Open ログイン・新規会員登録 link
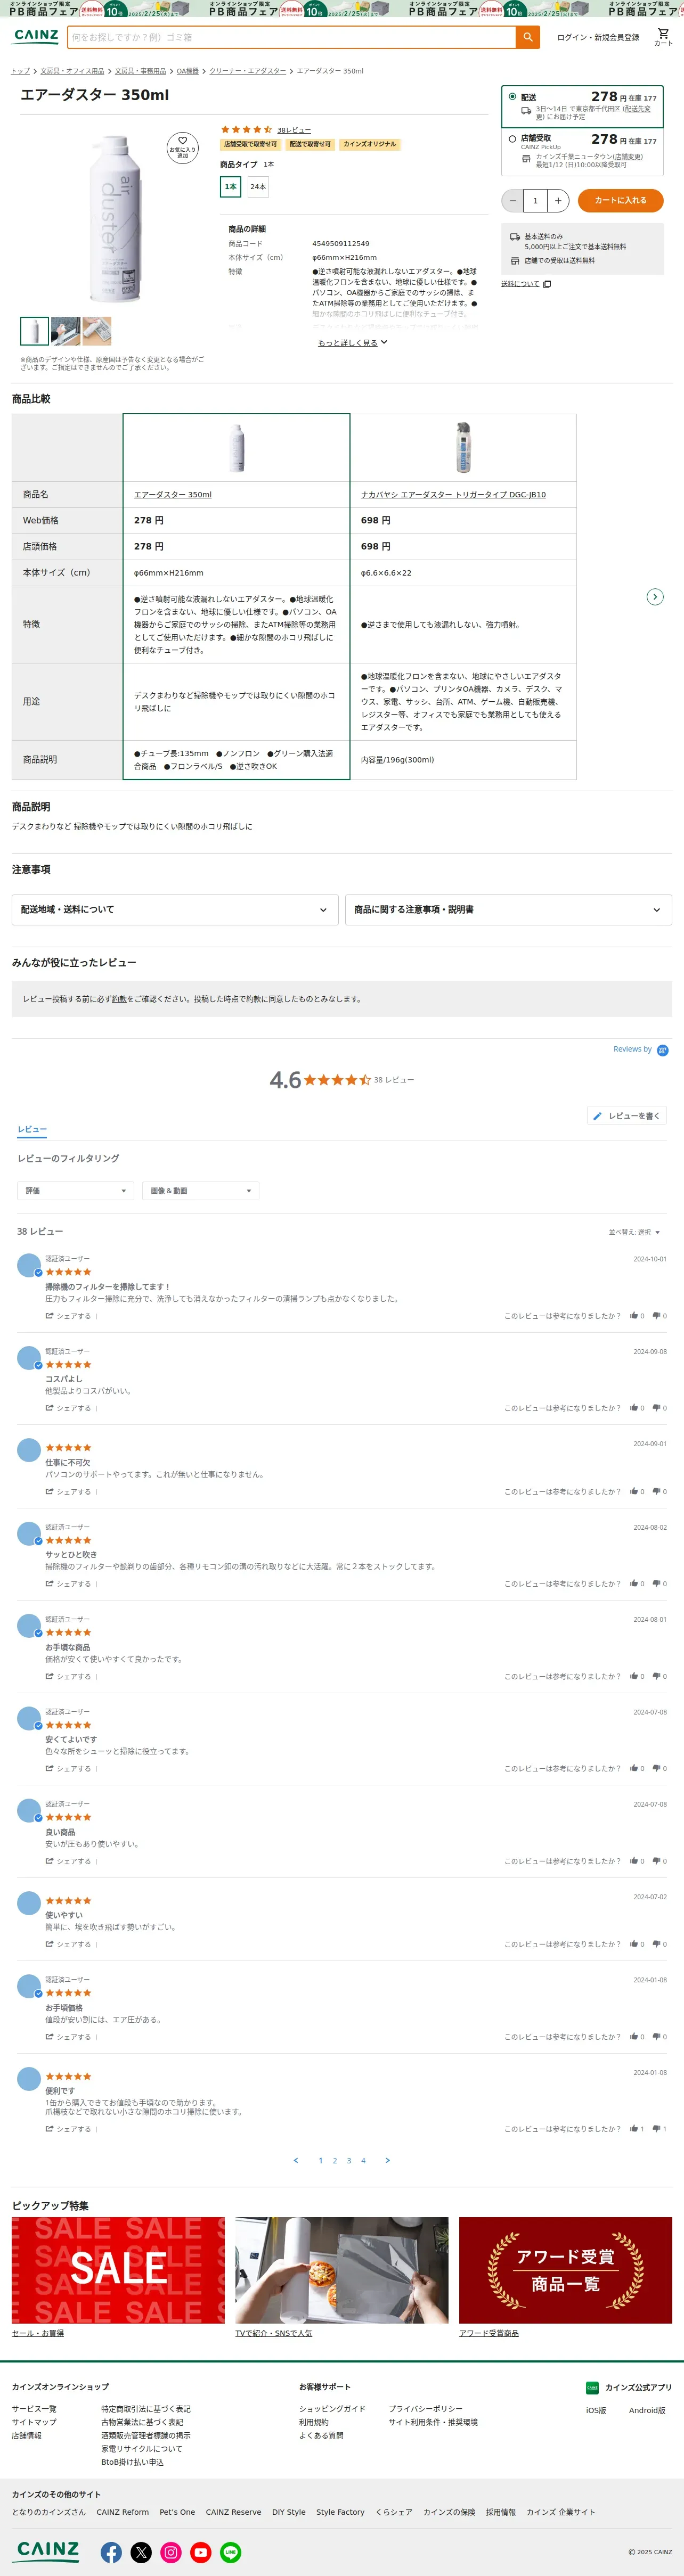The height and width of the screenshot is (2576, 684). [x=598, y=37]
